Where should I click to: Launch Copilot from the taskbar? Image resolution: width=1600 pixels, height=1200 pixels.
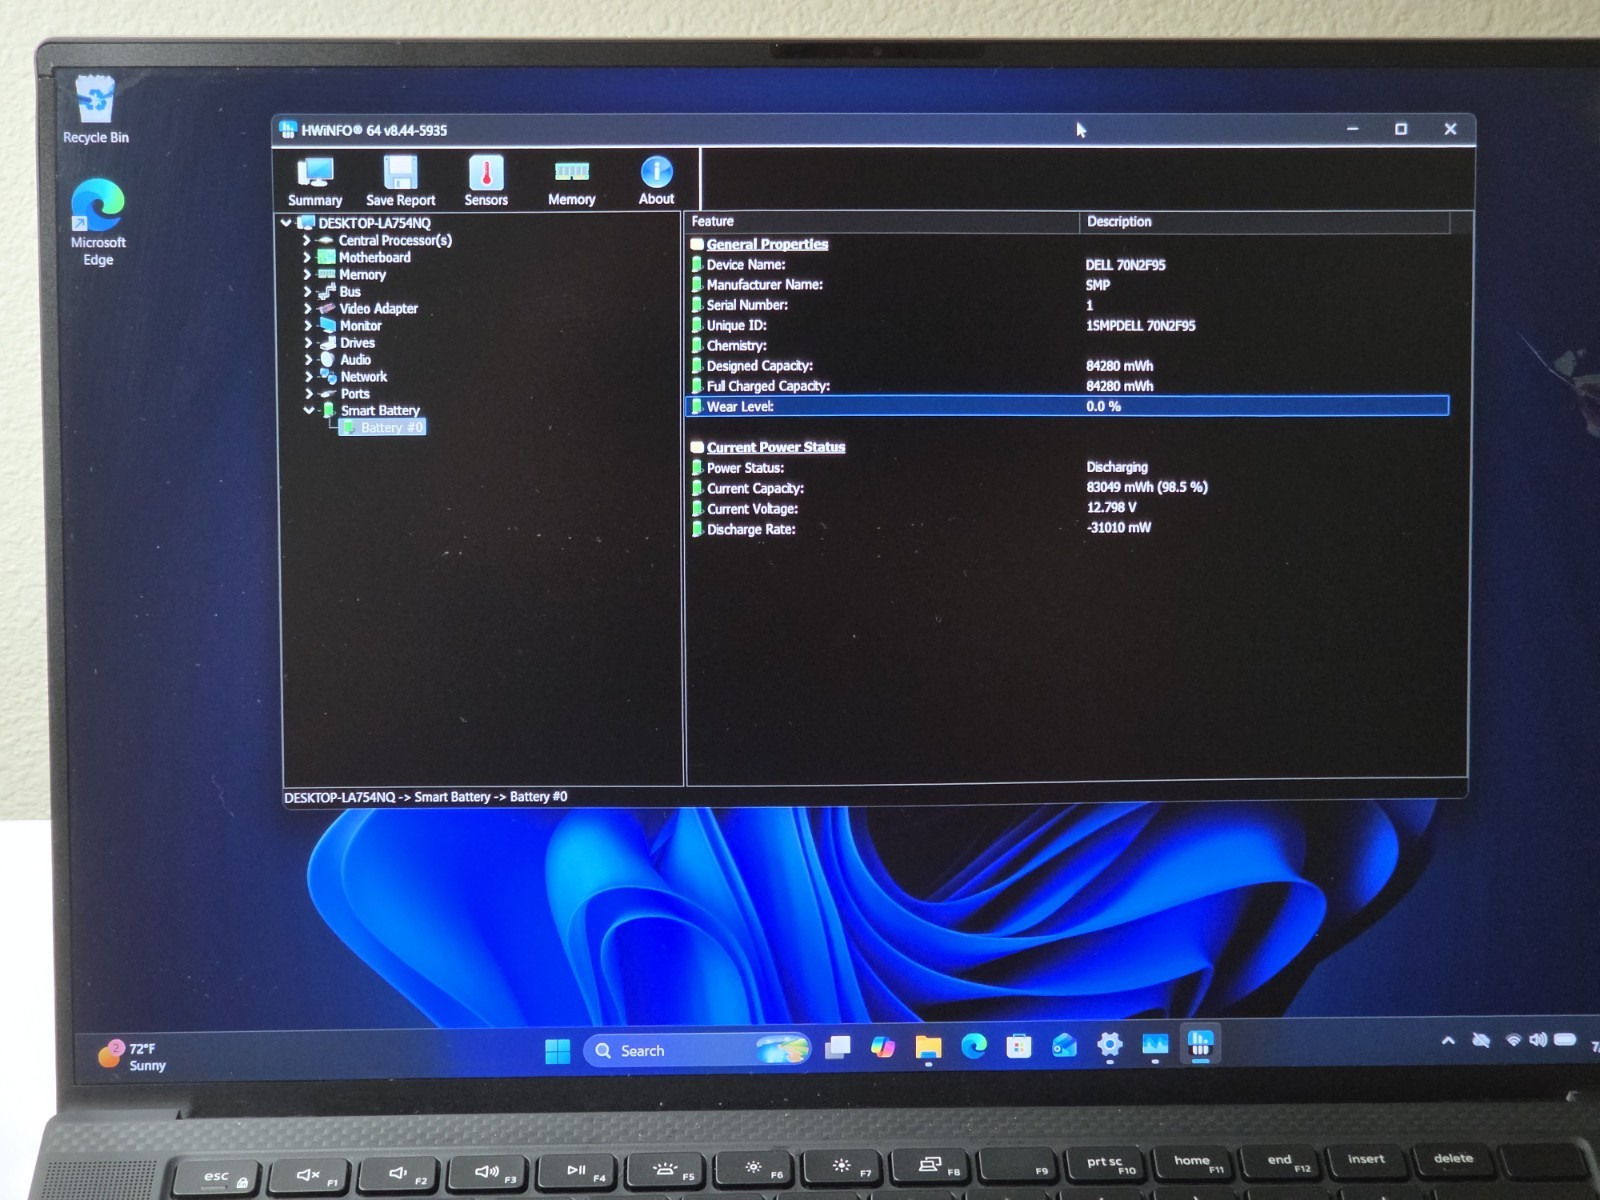pos(882,1047)
